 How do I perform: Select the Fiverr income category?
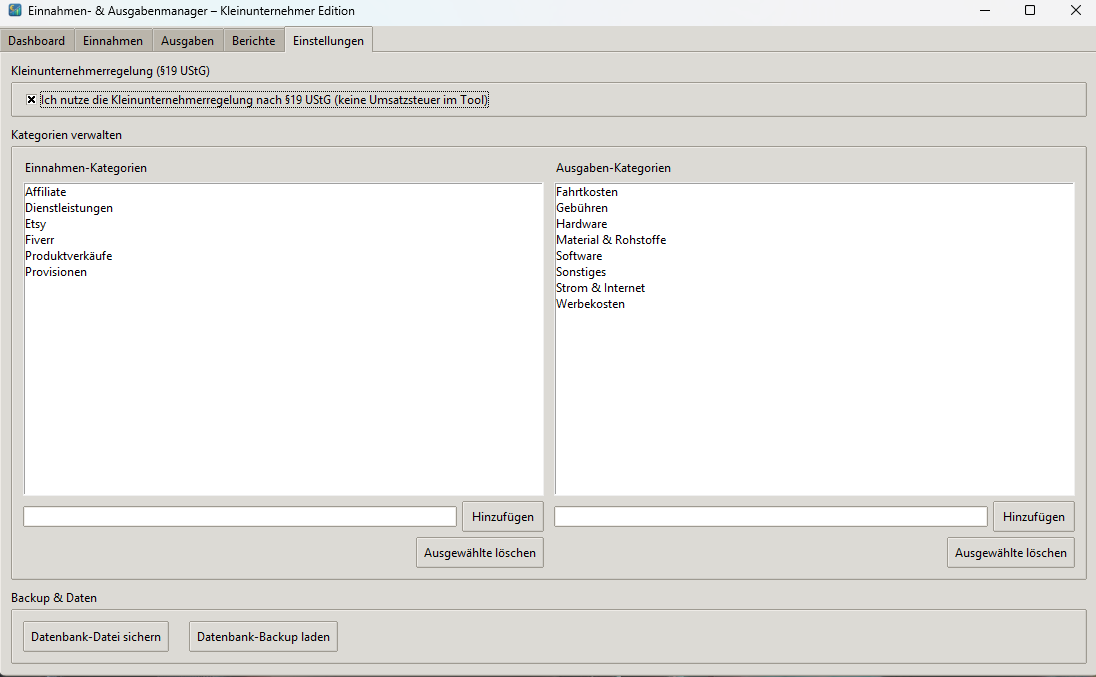click(40, 240)
